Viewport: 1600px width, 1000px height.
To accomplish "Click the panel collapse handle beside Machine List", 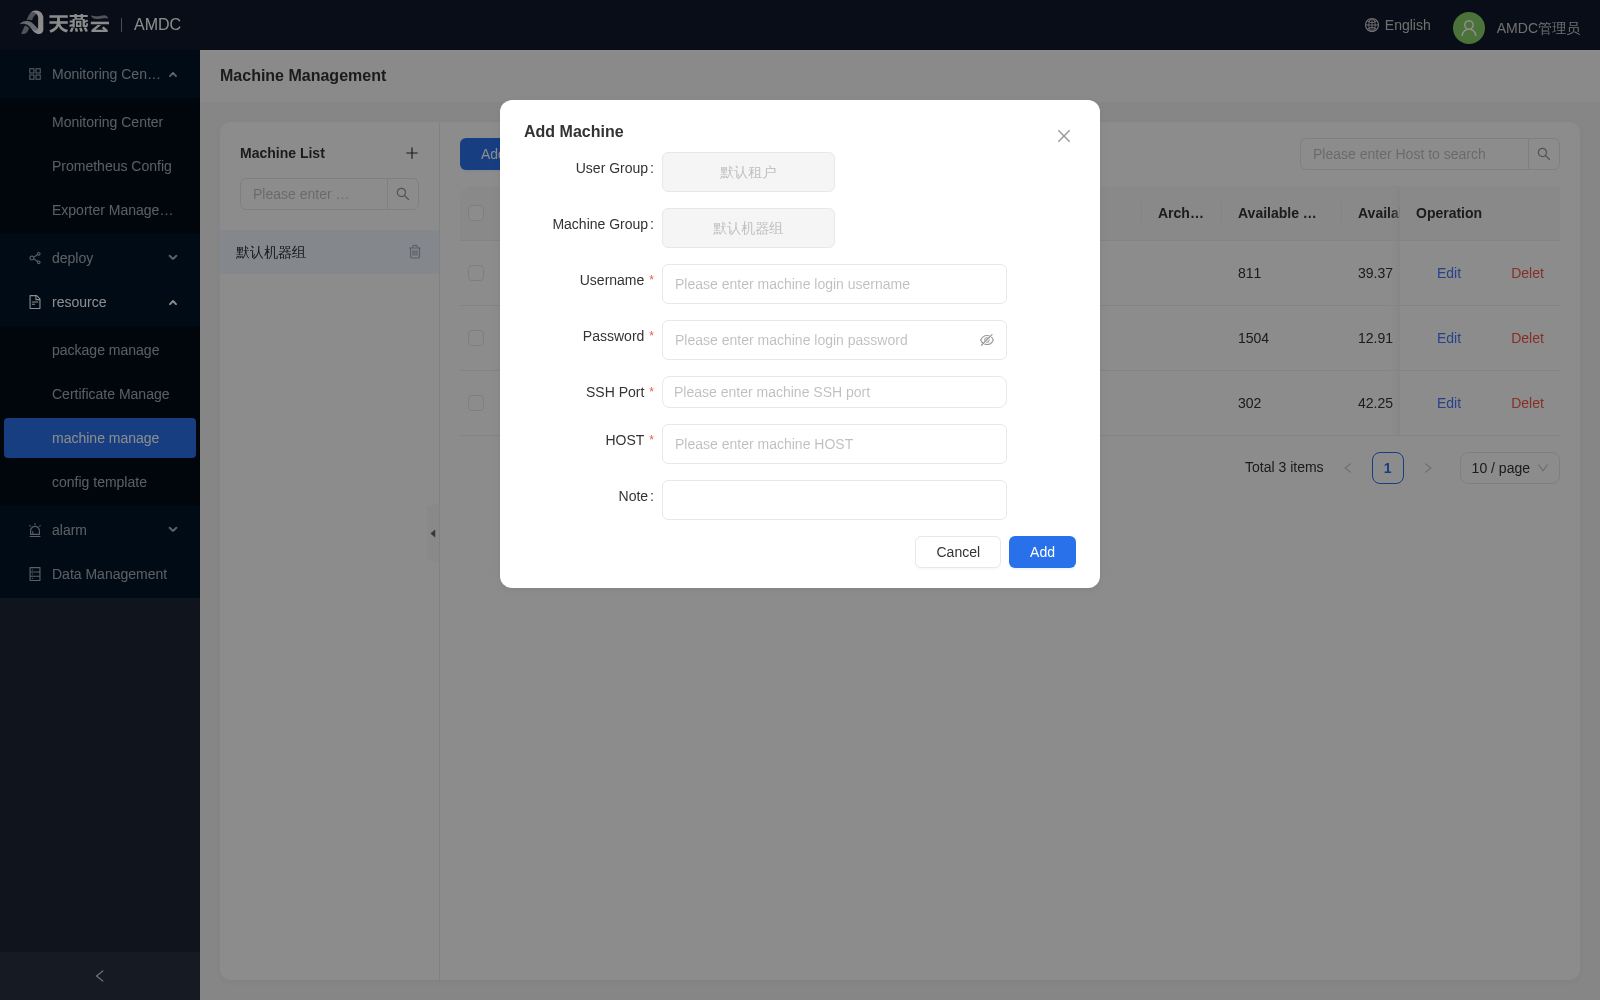I will click(x=433, y=533).
